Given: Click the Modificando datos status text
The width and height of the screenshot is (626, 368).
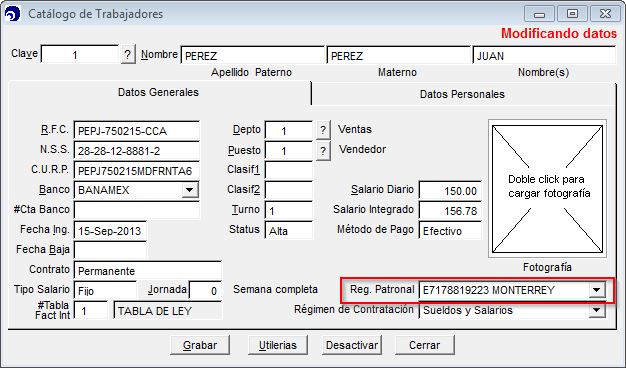Looking at the screenshot, I should coord(559,34).
